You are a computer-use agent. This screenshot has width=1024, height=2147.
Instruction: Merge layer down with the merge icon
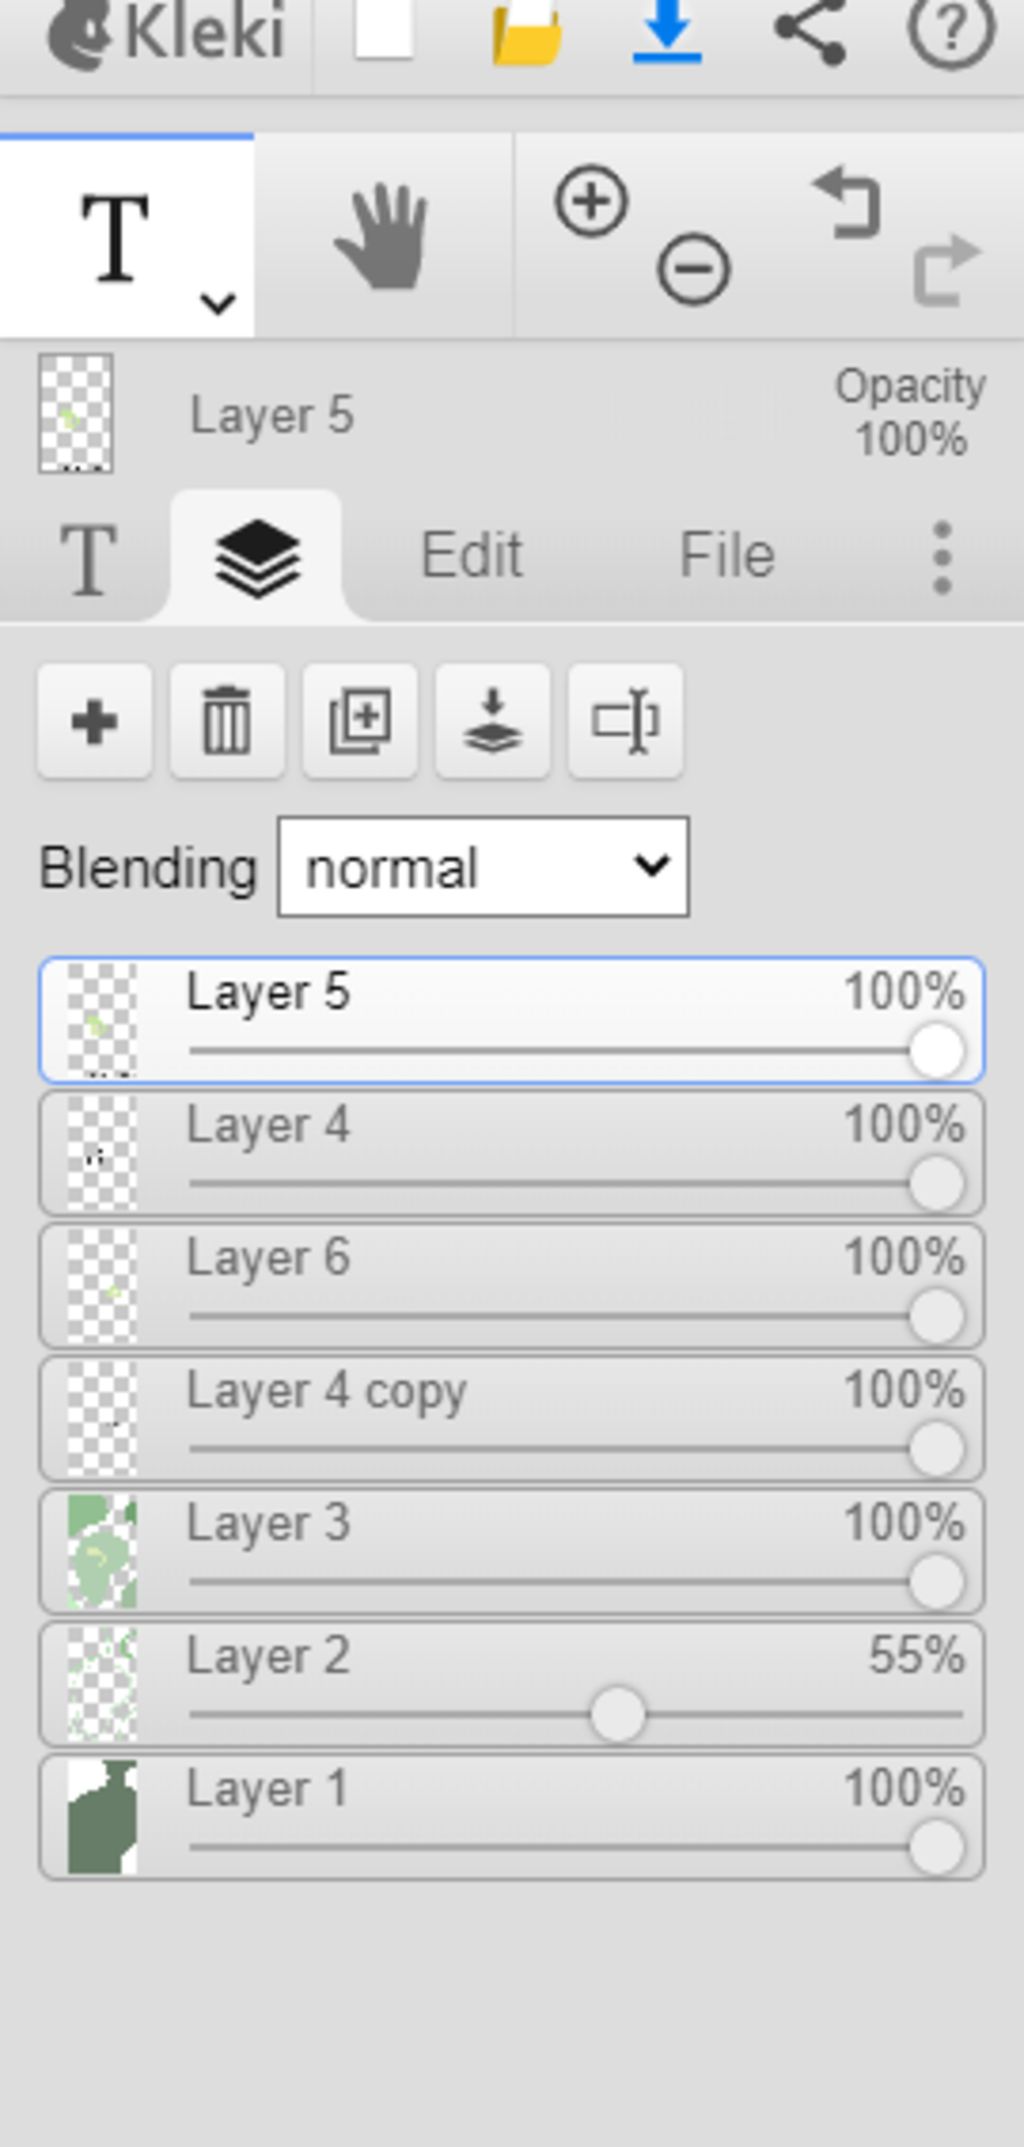point(492,721)
